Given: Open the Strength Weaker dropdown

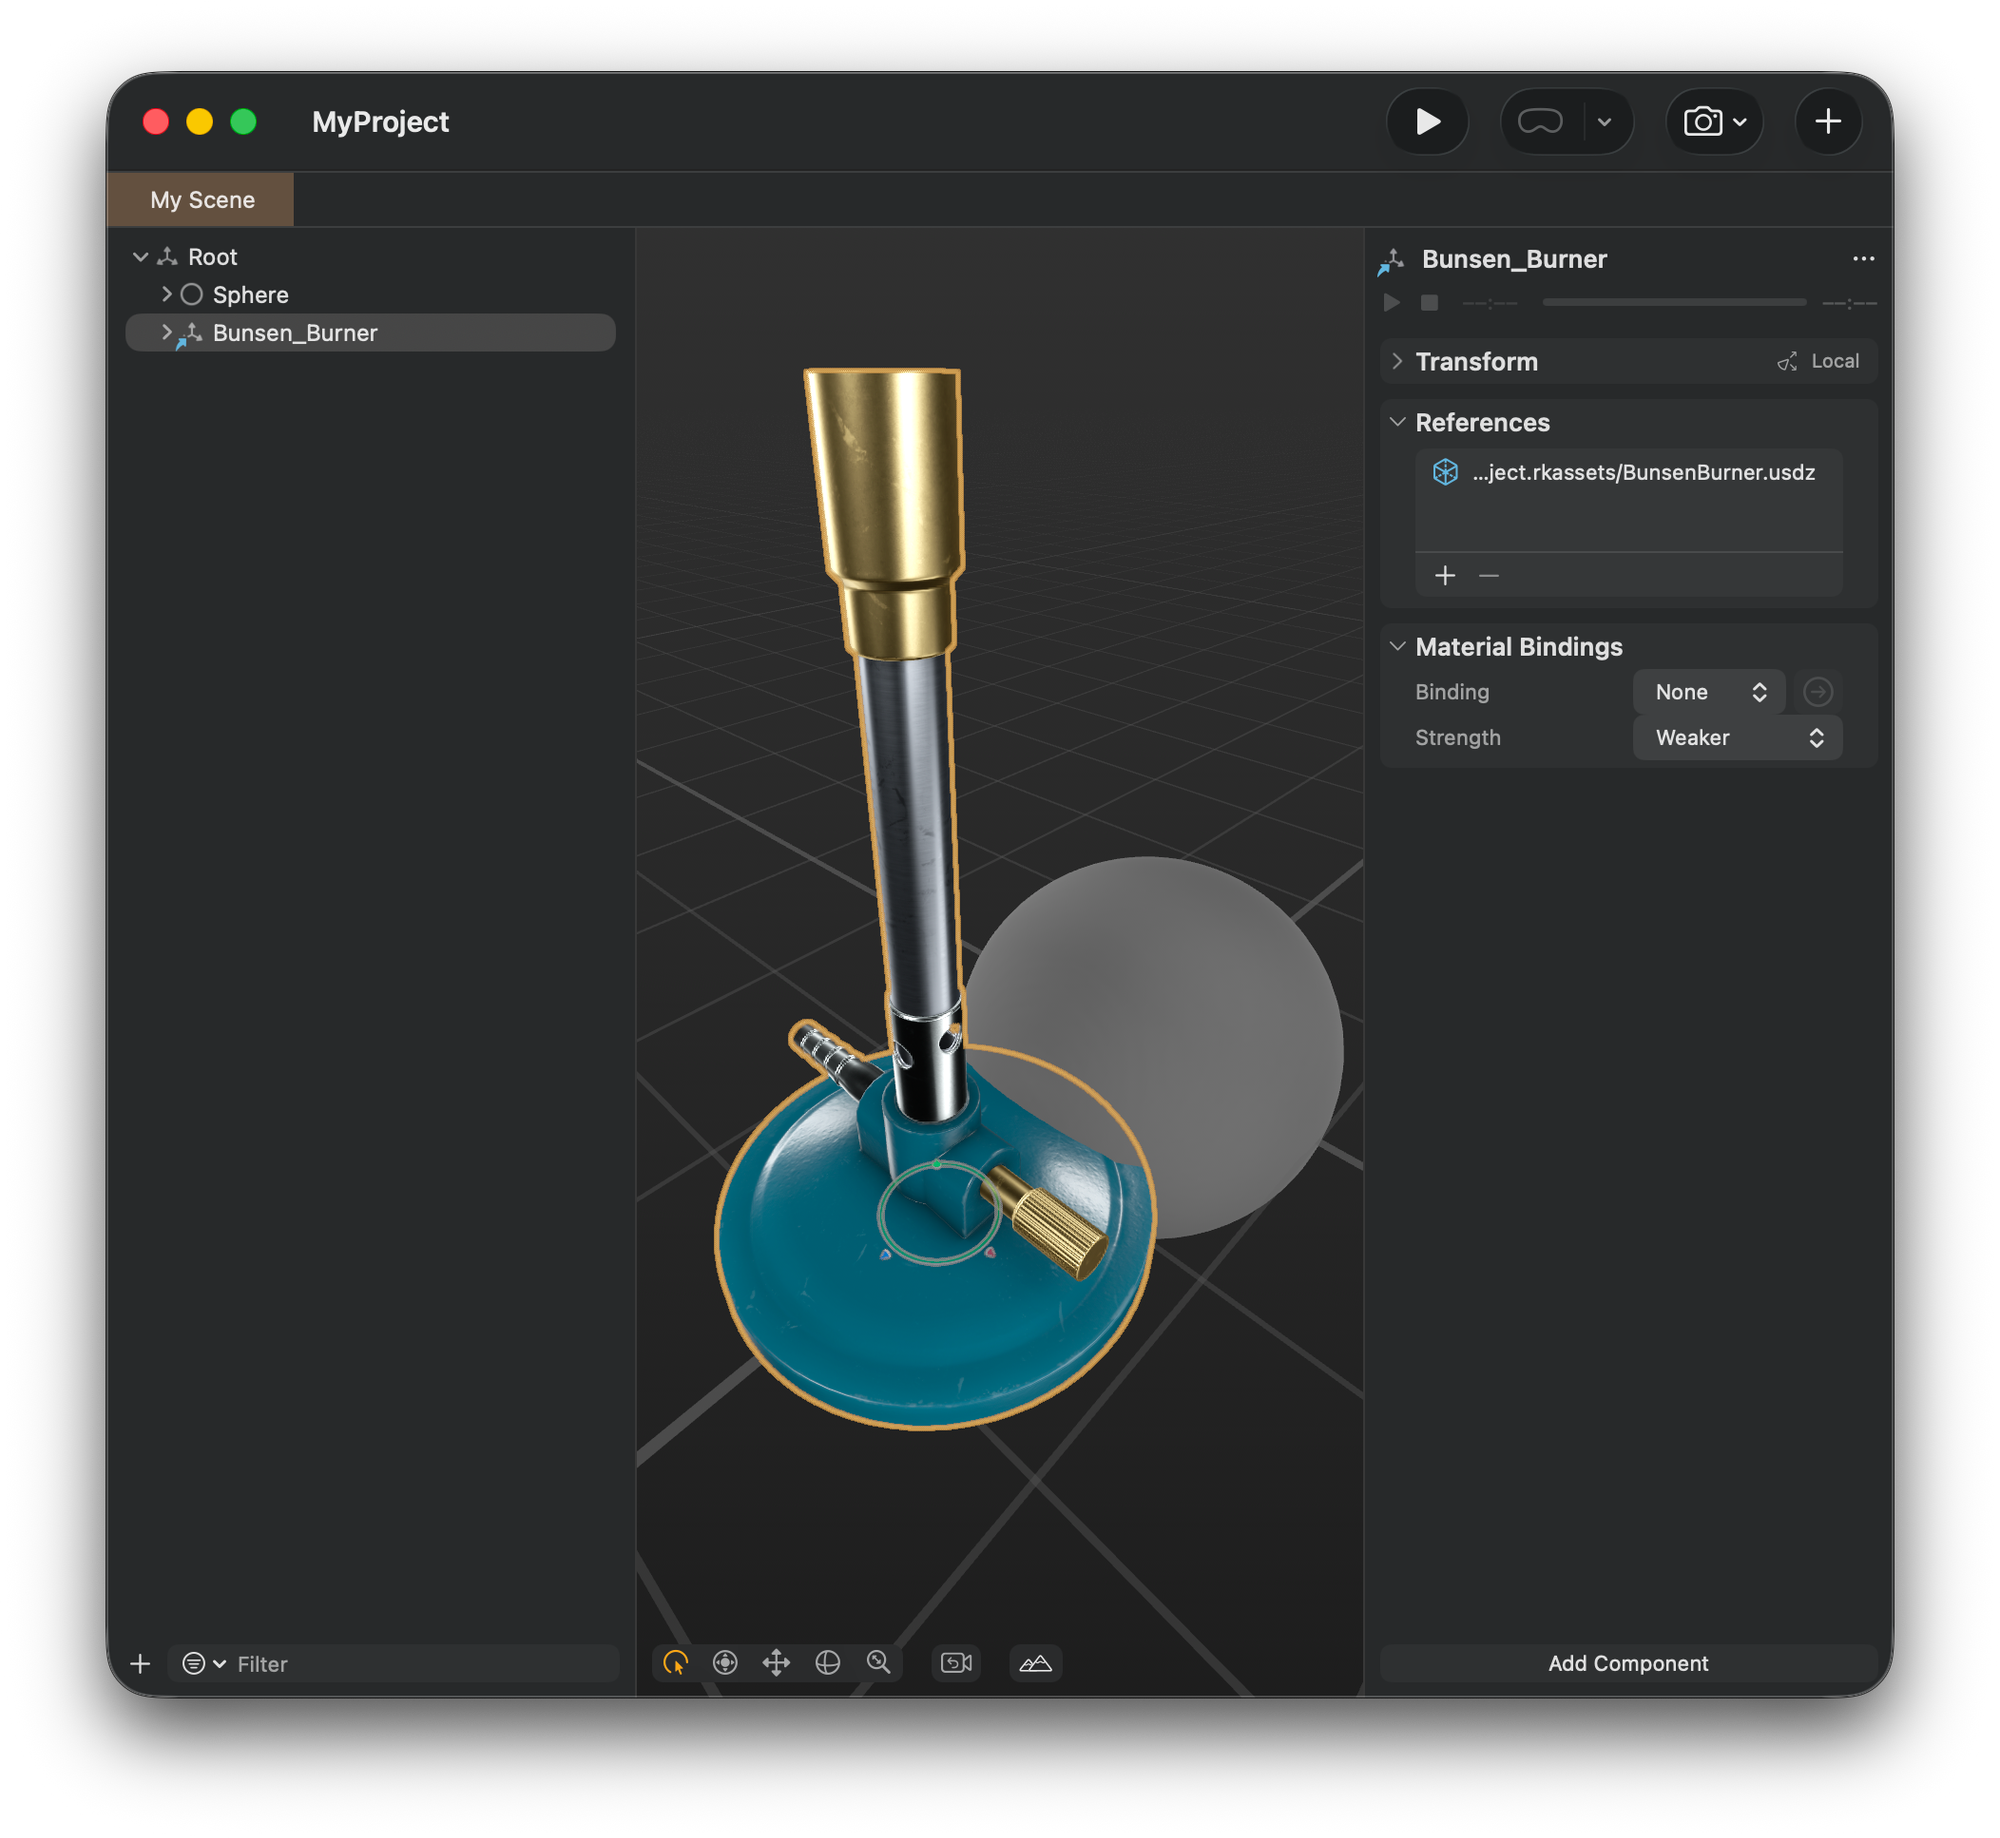Looking at the screenshot, I should pyautogui.click(x=1737, y=738).
